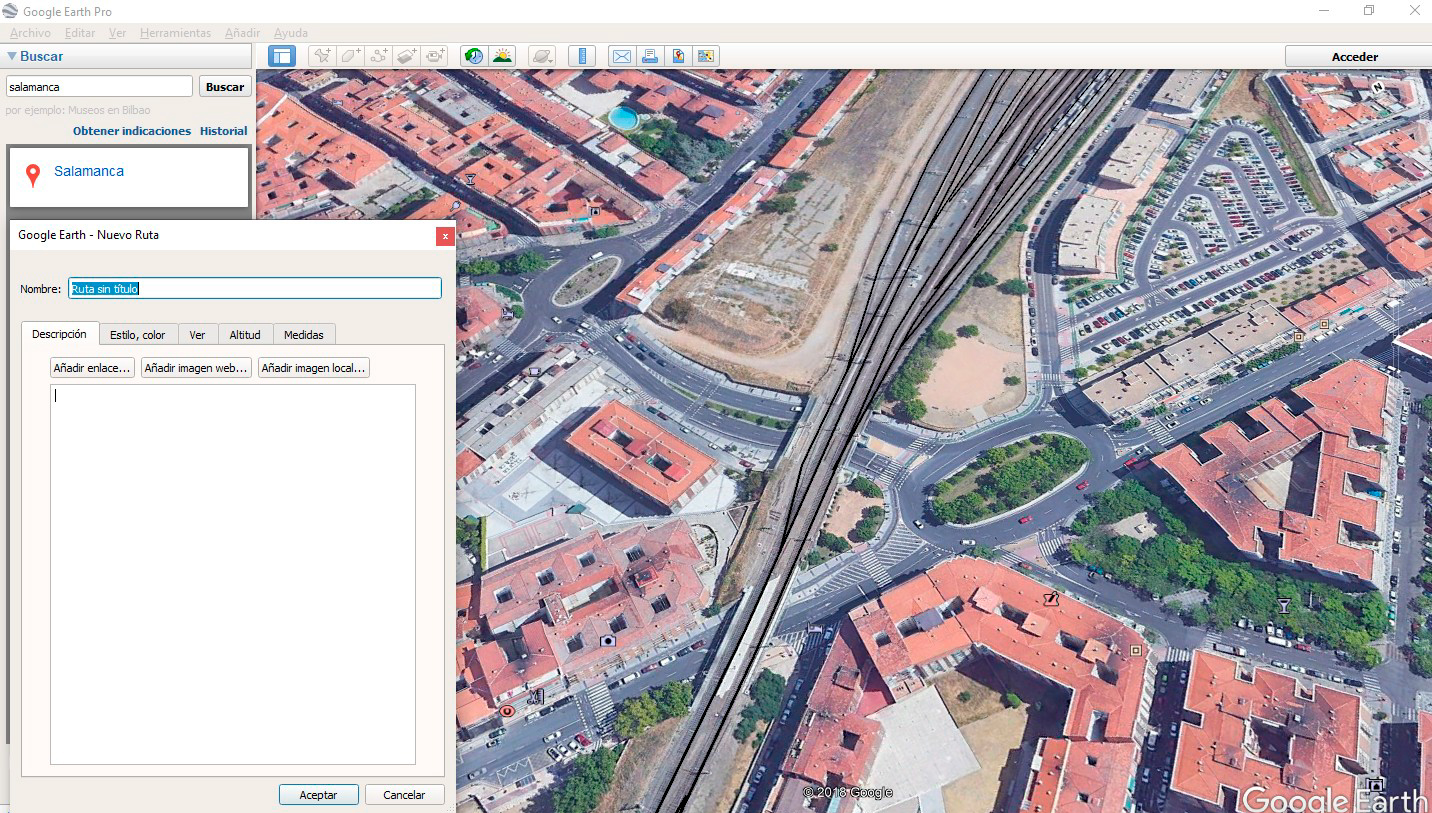Select the ruler measurement tool

(x=581, y=56)
